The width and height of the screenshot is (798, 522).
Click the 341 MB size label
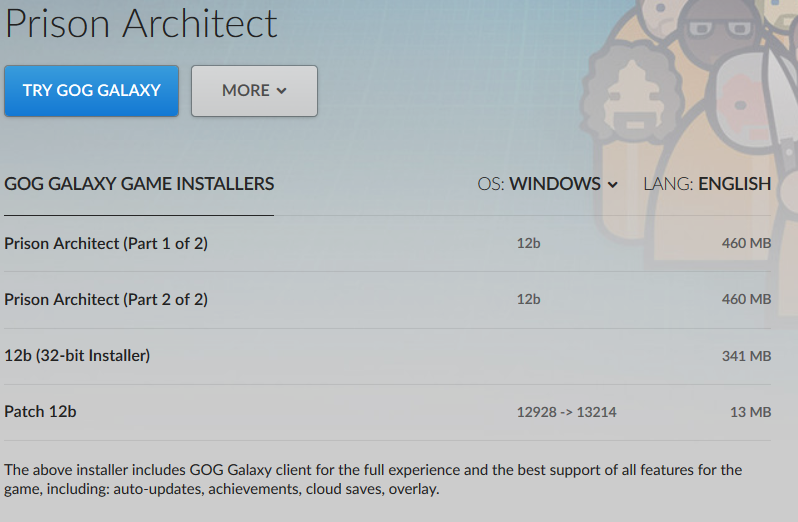pyautogui.click(x=746, y=356)
